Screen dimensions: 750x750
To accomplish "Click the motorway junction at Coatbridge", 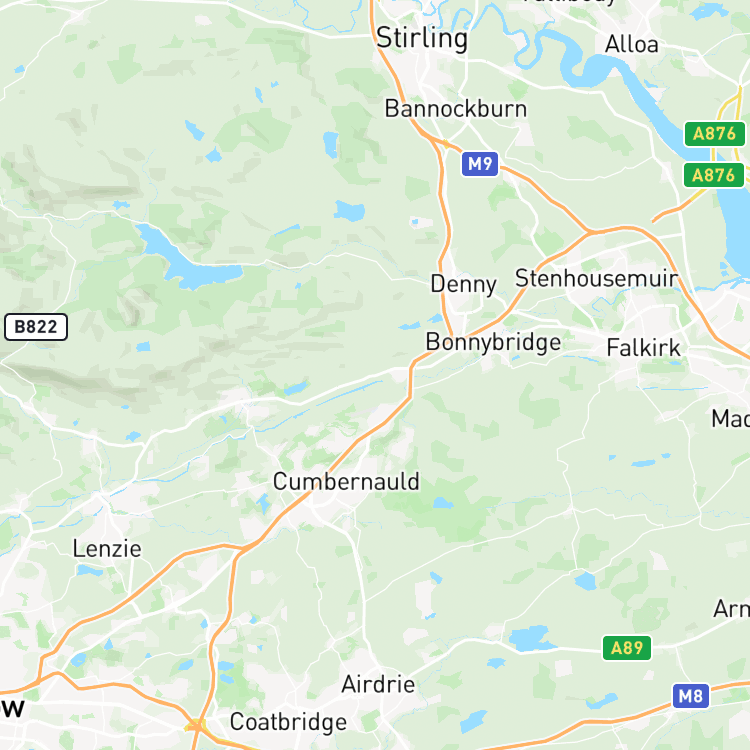I will point(196,727).
